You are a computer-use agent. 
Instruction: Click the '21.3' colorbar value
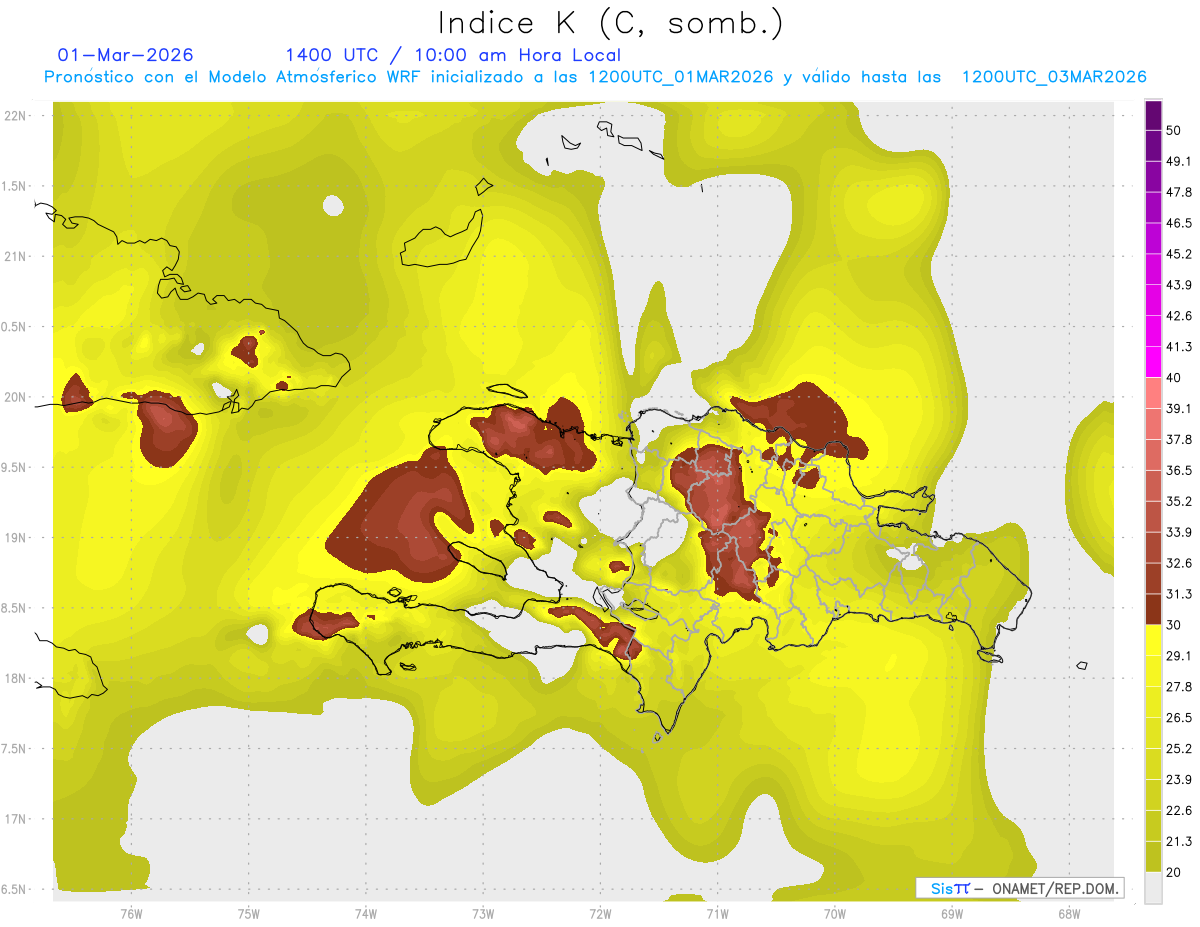1179,841
